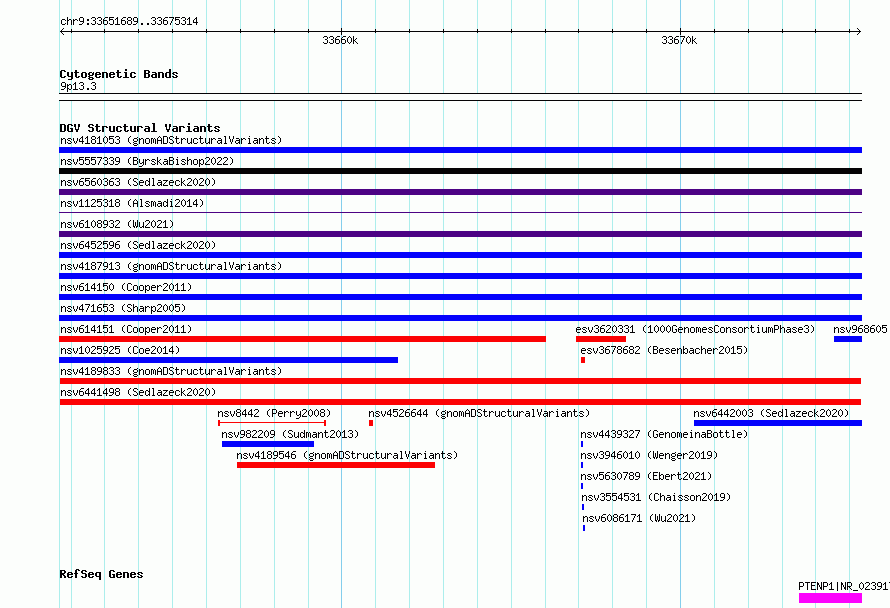Click nsv1125318 (Alsmadi2014) label

(132, 203)
